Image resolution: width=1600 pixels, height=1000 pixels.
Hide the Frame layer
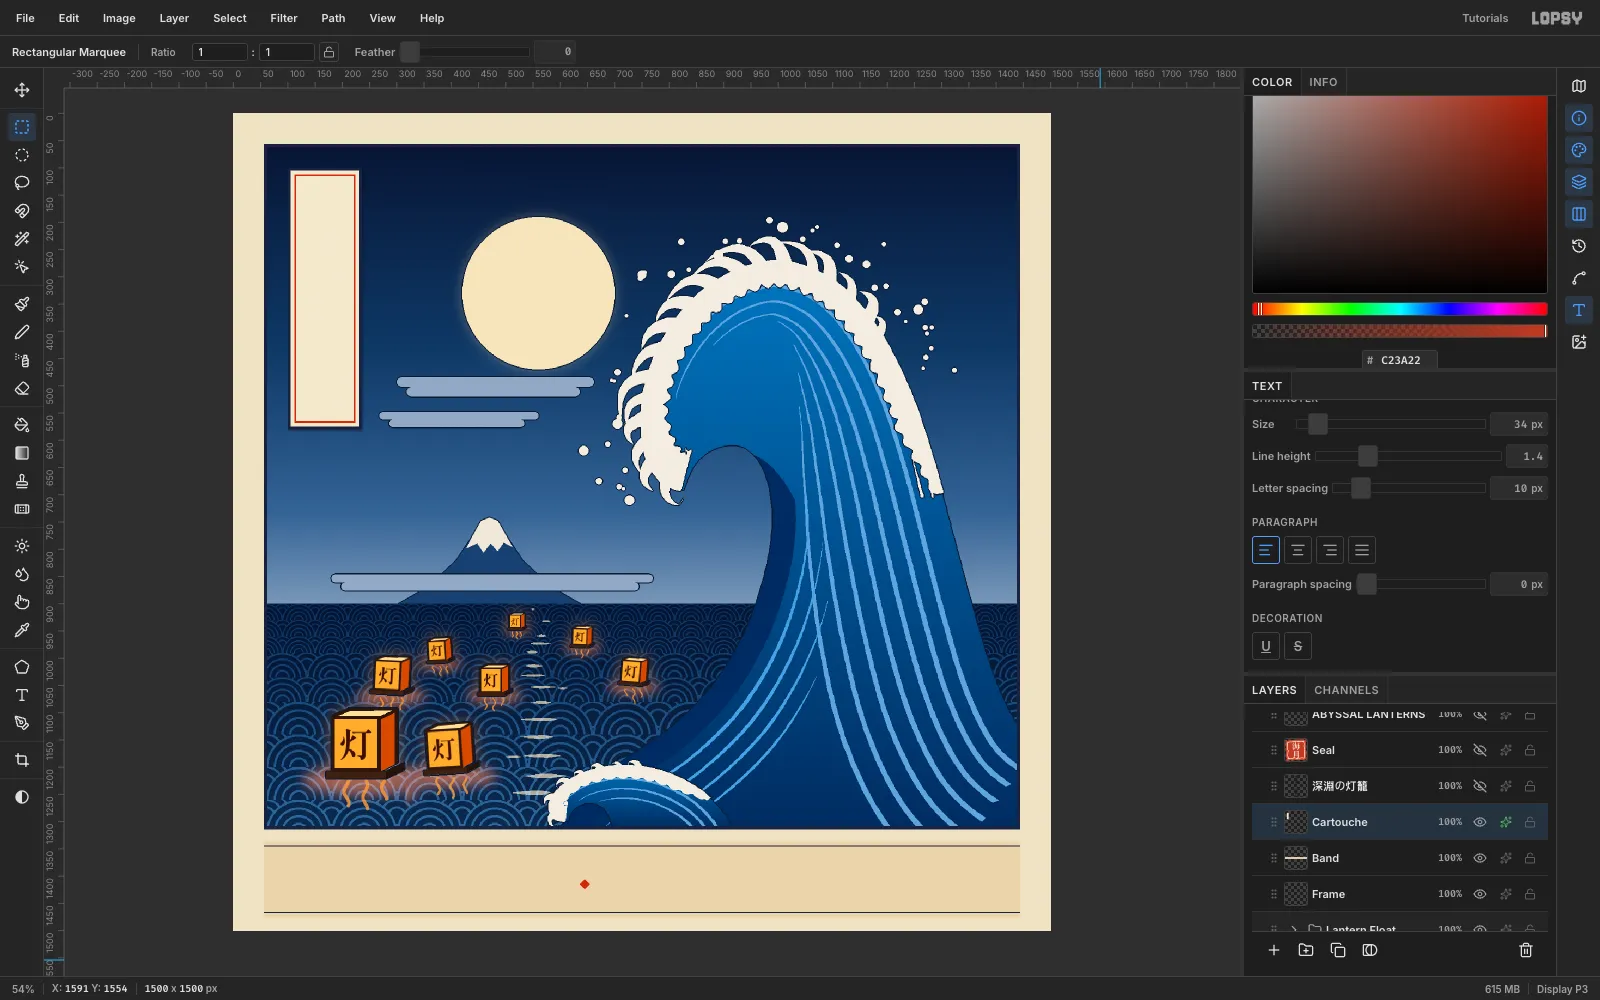click(1480, 894)
